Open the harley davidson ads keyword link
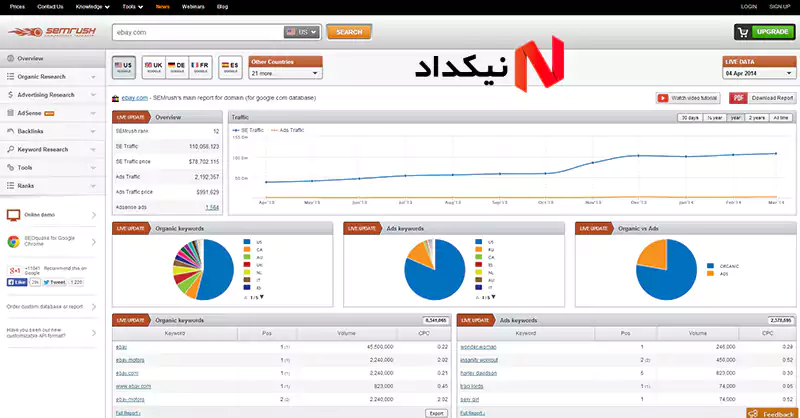 [478, 373]
